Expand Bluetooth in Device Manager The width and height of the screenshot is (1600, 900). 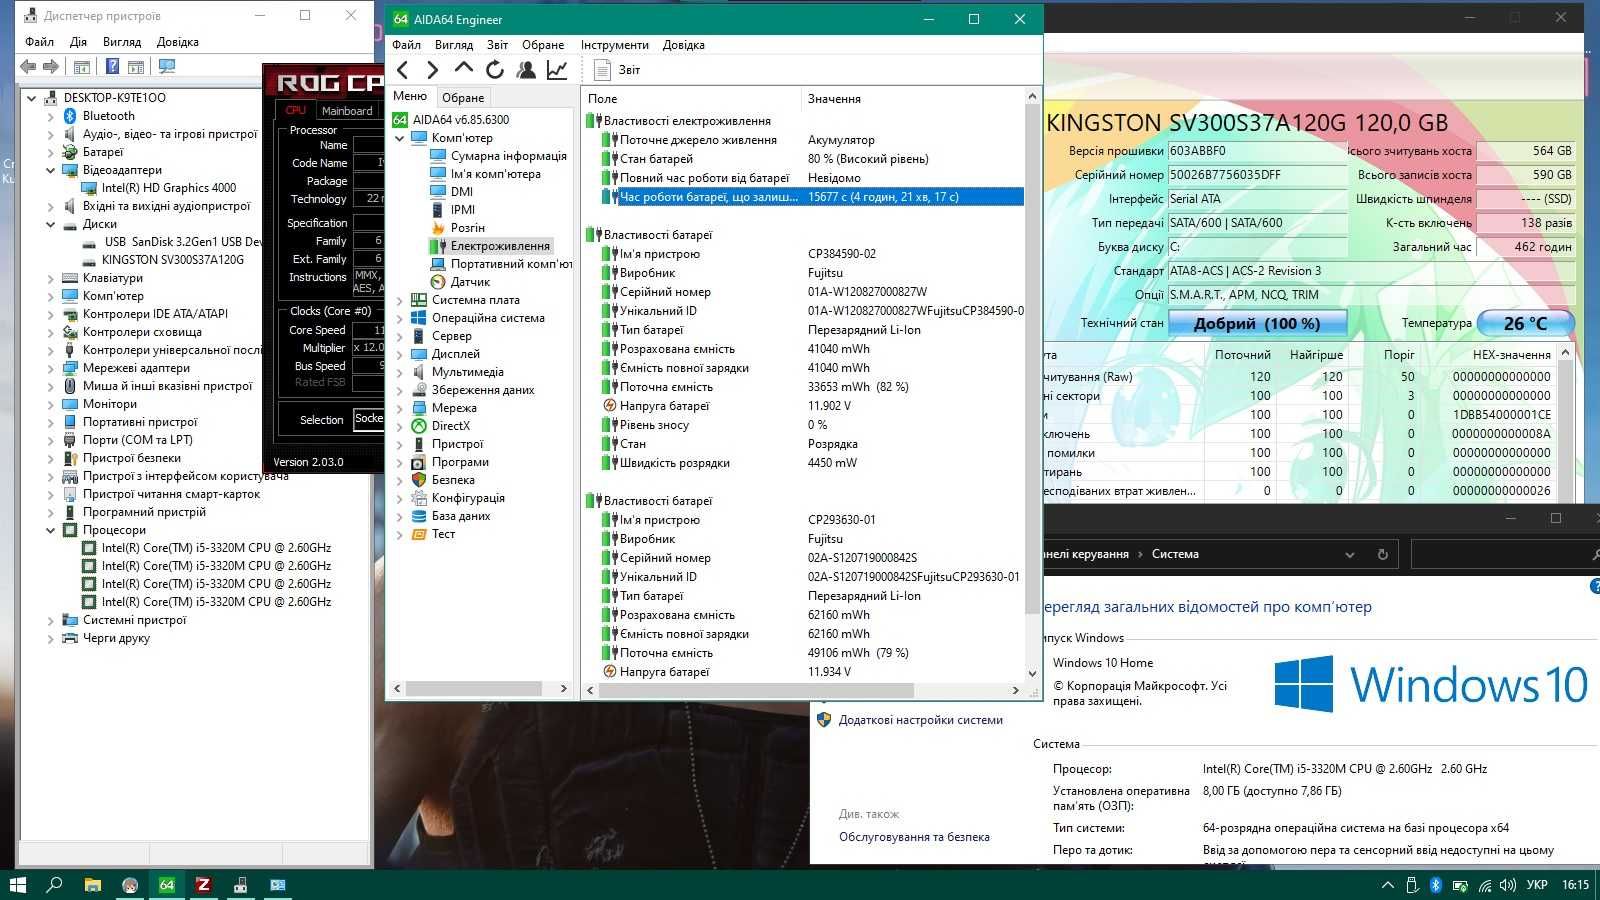click(51, 116)
